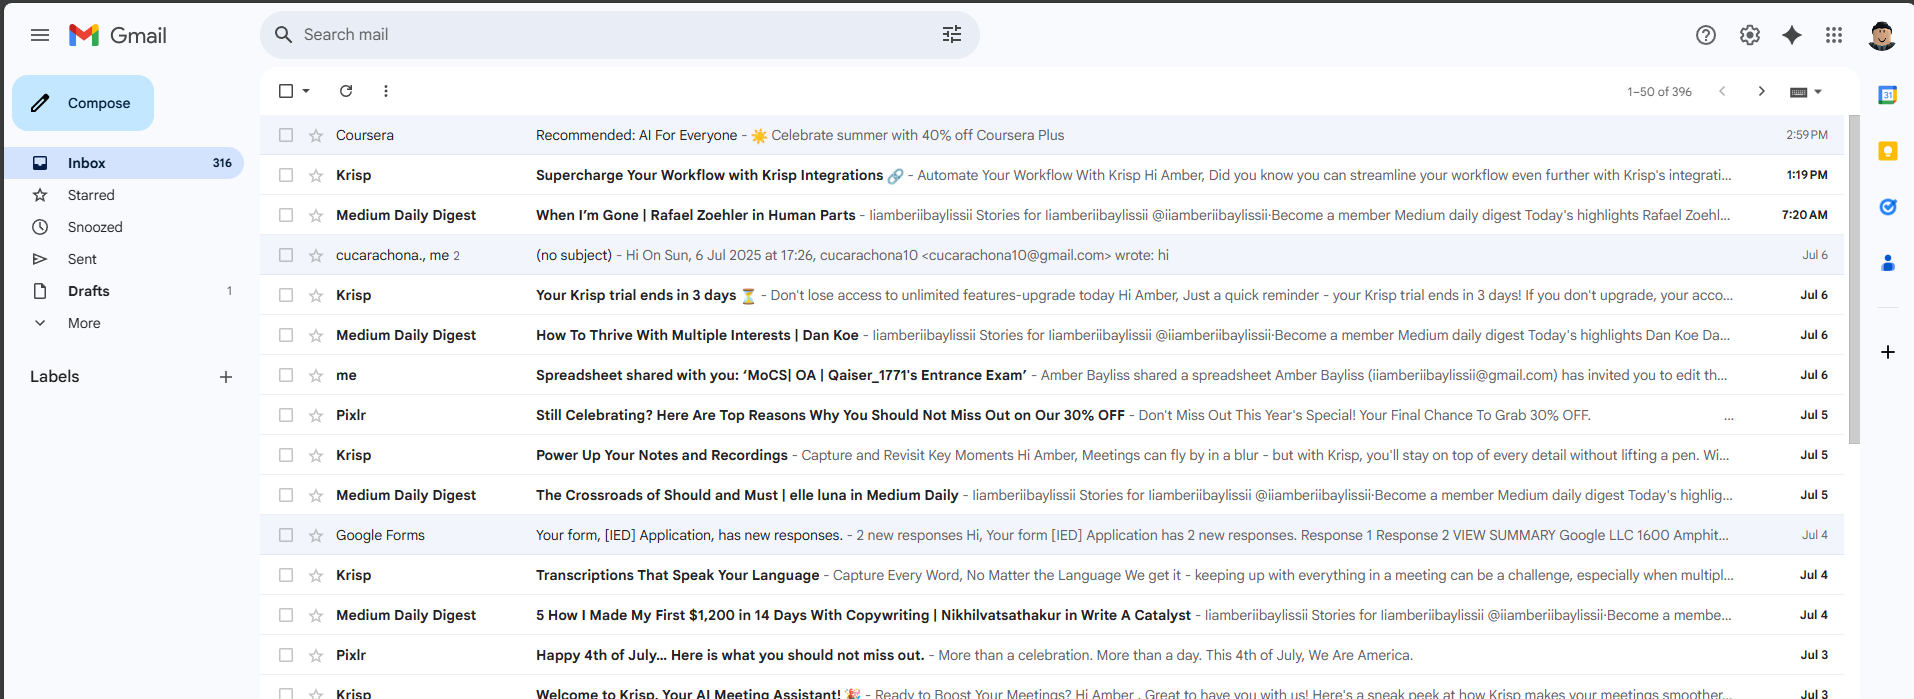Screen dimensions: 1914x699
Task: Open The Crossroads of Should and Must email
Action: click(x=1052, y=495)
